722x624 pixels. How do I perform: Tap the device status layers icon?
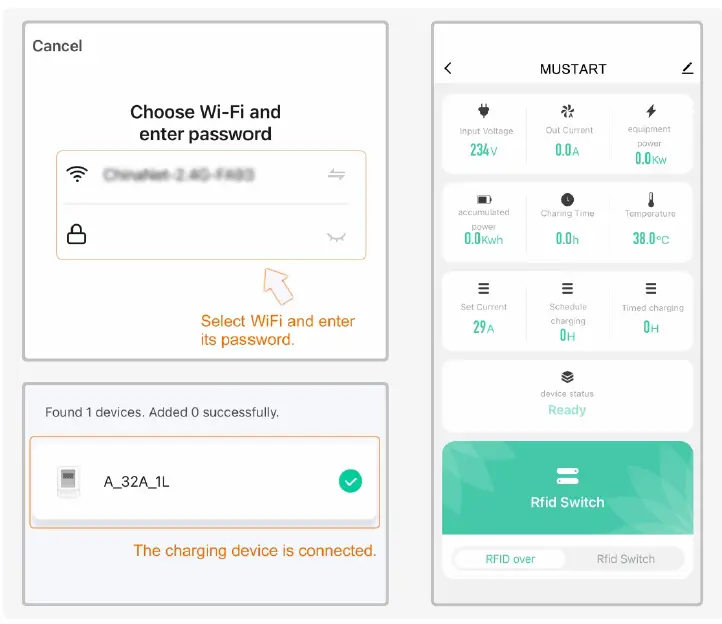[x=568, y=377]
